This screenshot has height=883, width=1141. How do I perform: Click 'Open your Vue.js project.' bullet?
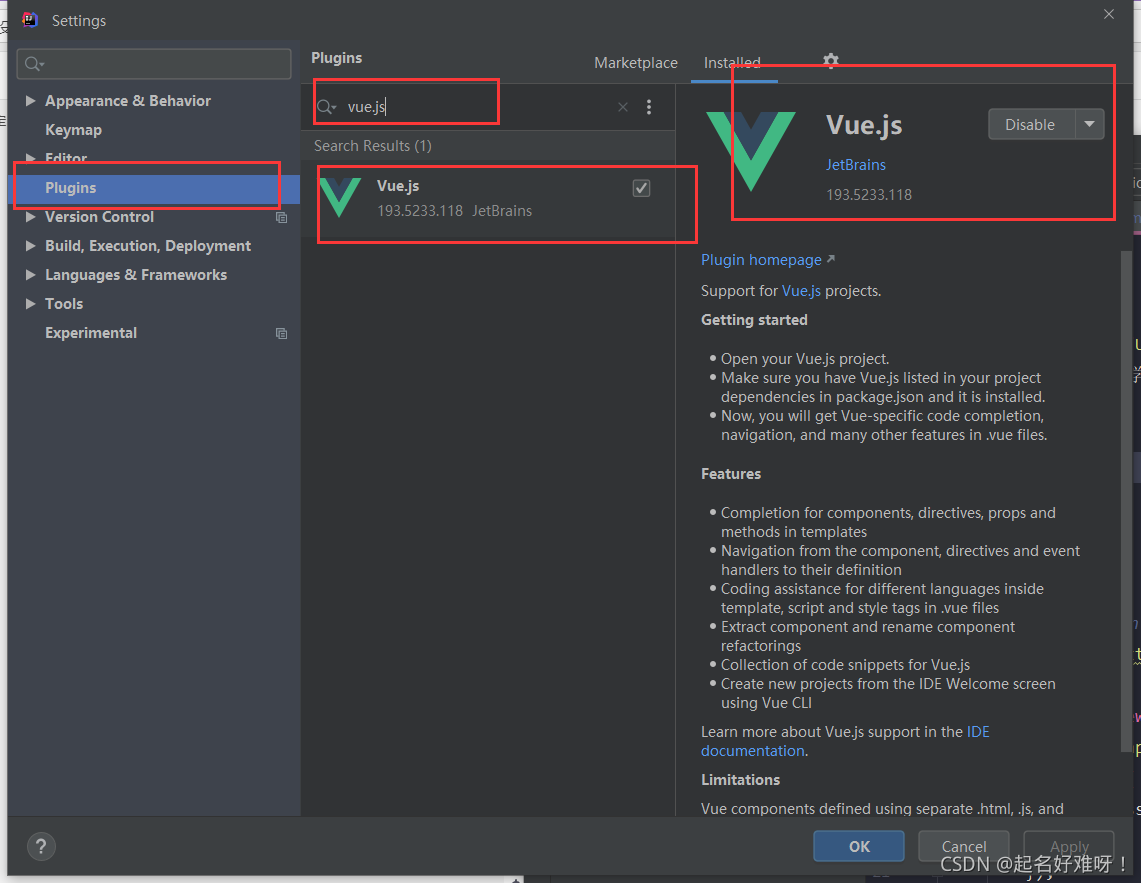805,359
